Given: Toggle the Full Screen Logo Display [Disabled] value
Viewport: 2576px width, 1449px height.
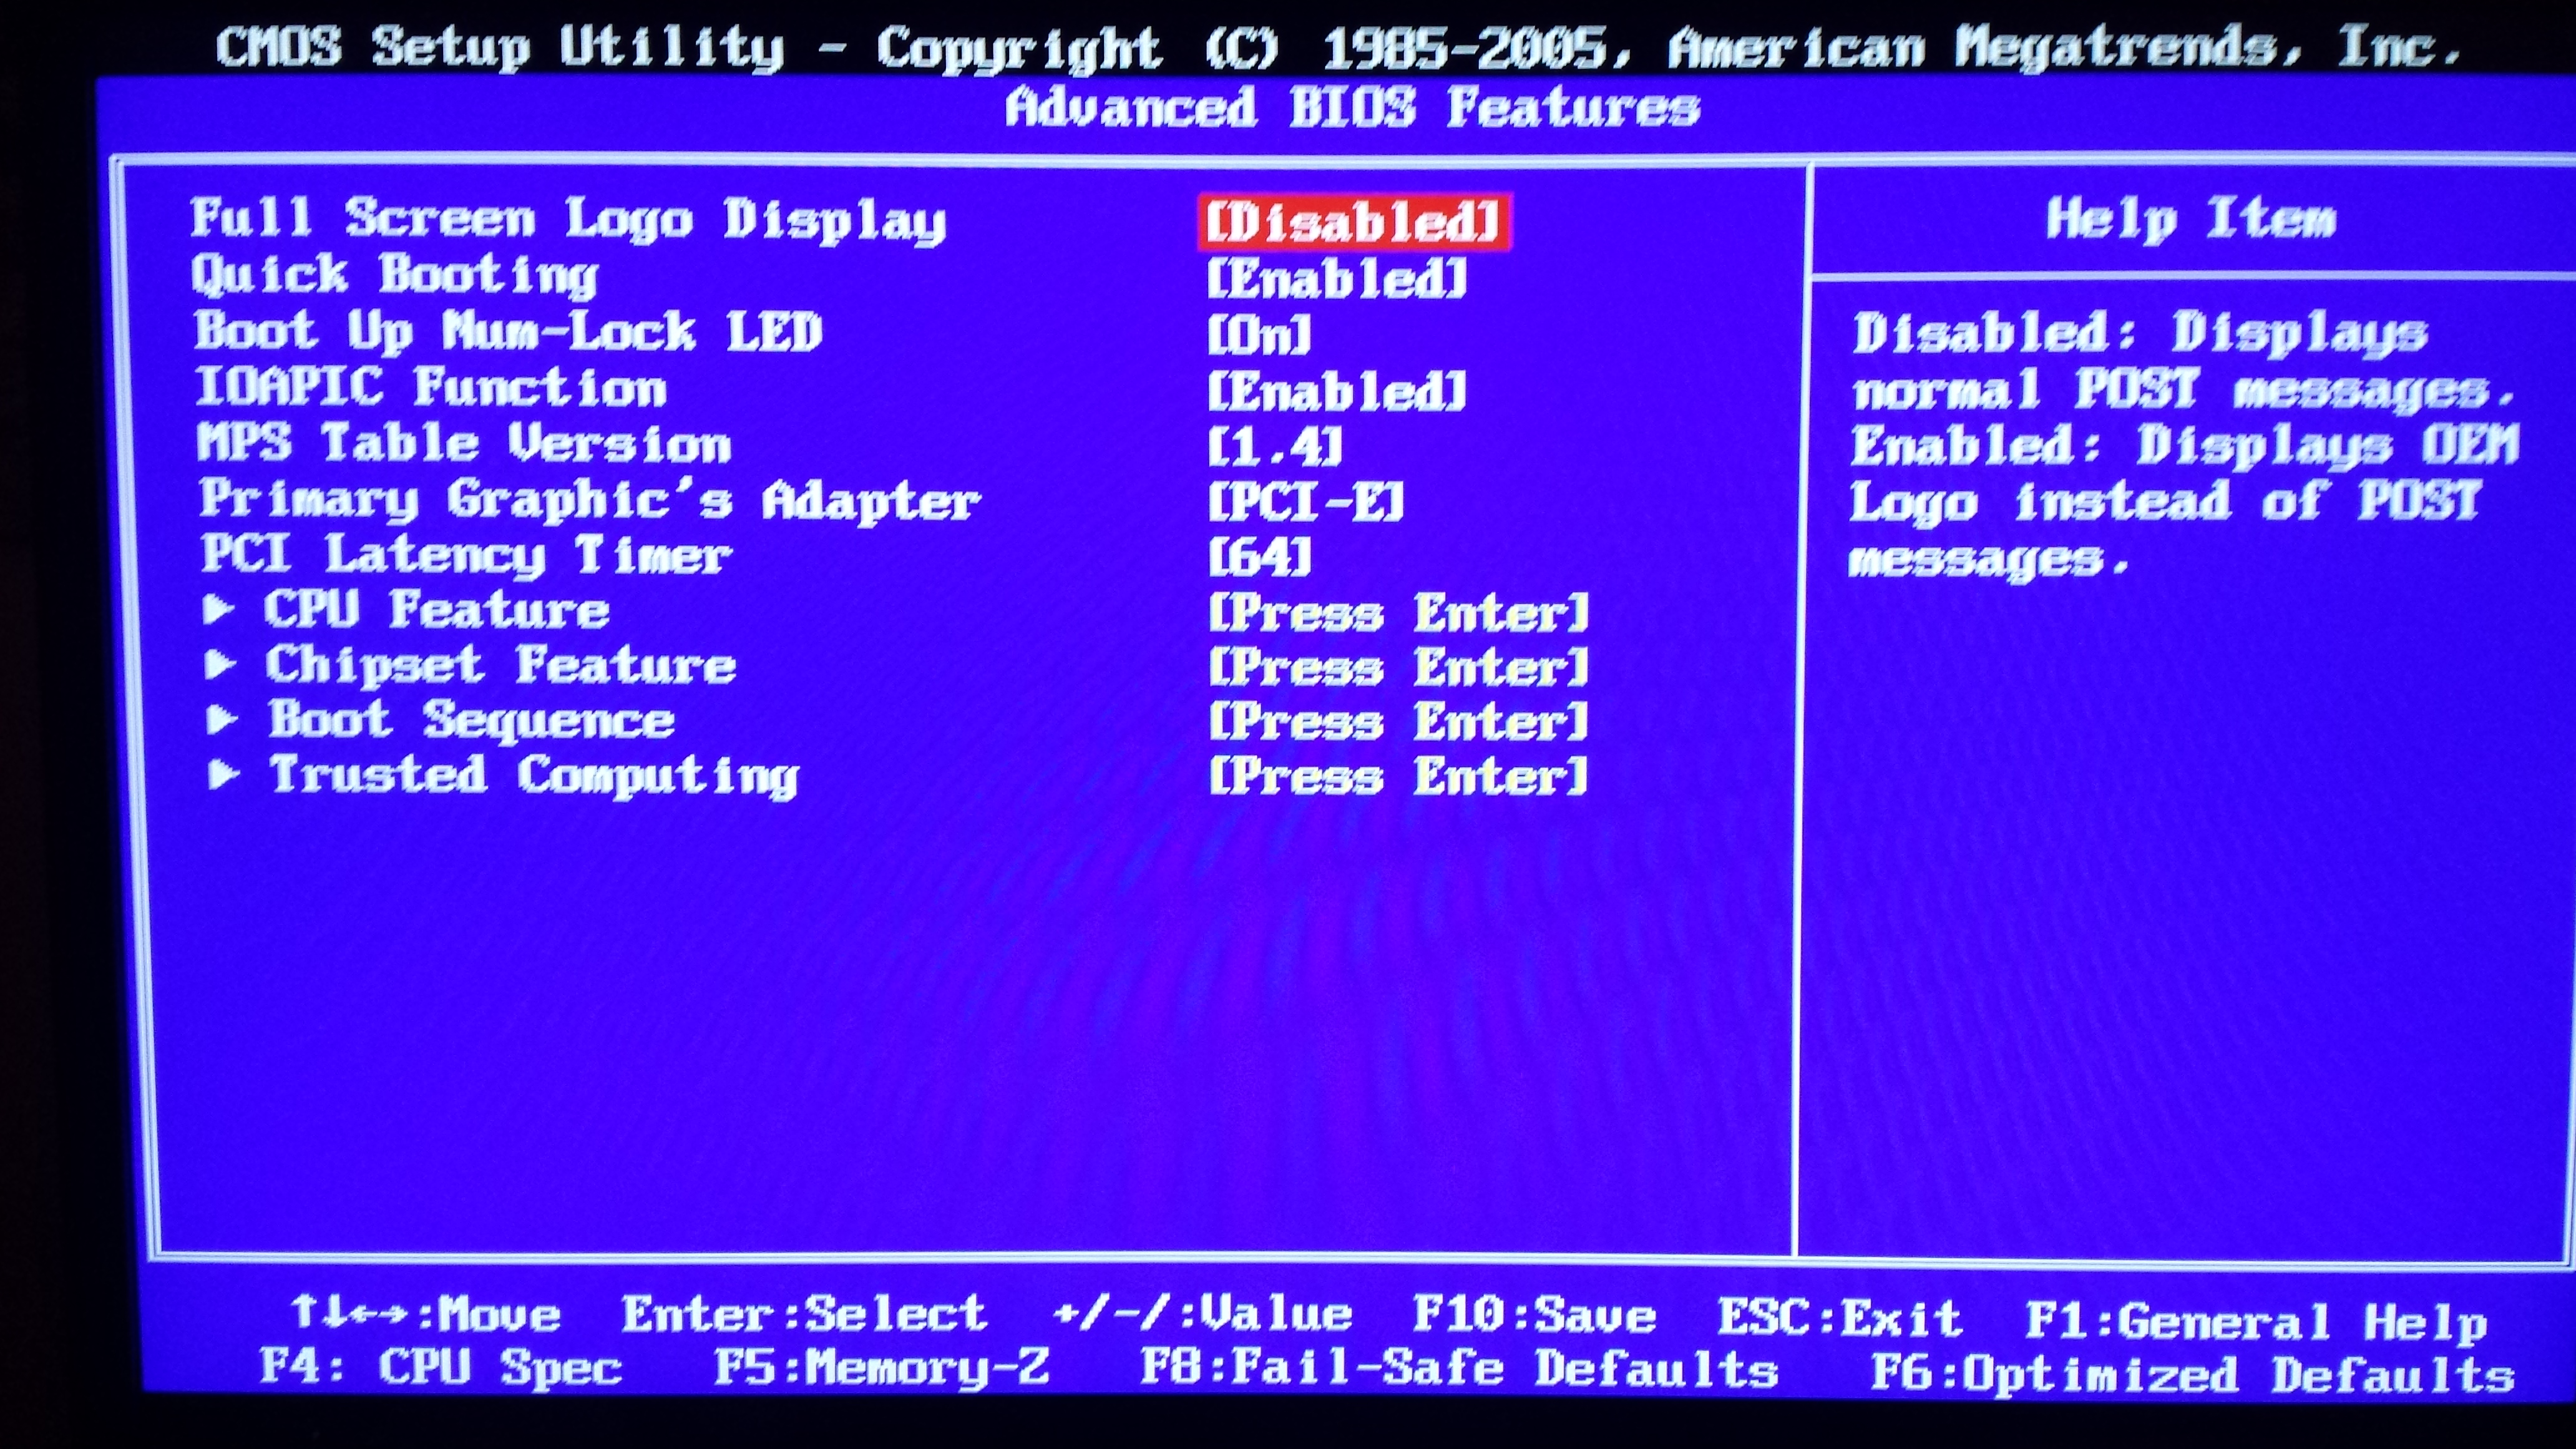Looking at the screenshot, I should pos(1354,222).
